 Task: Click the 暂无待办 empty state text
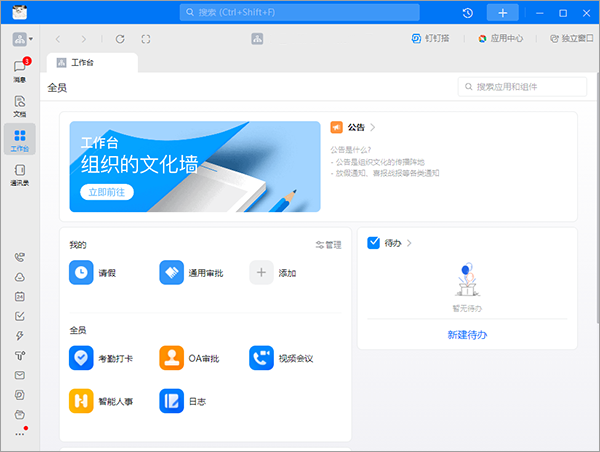[x=467, y=308]
